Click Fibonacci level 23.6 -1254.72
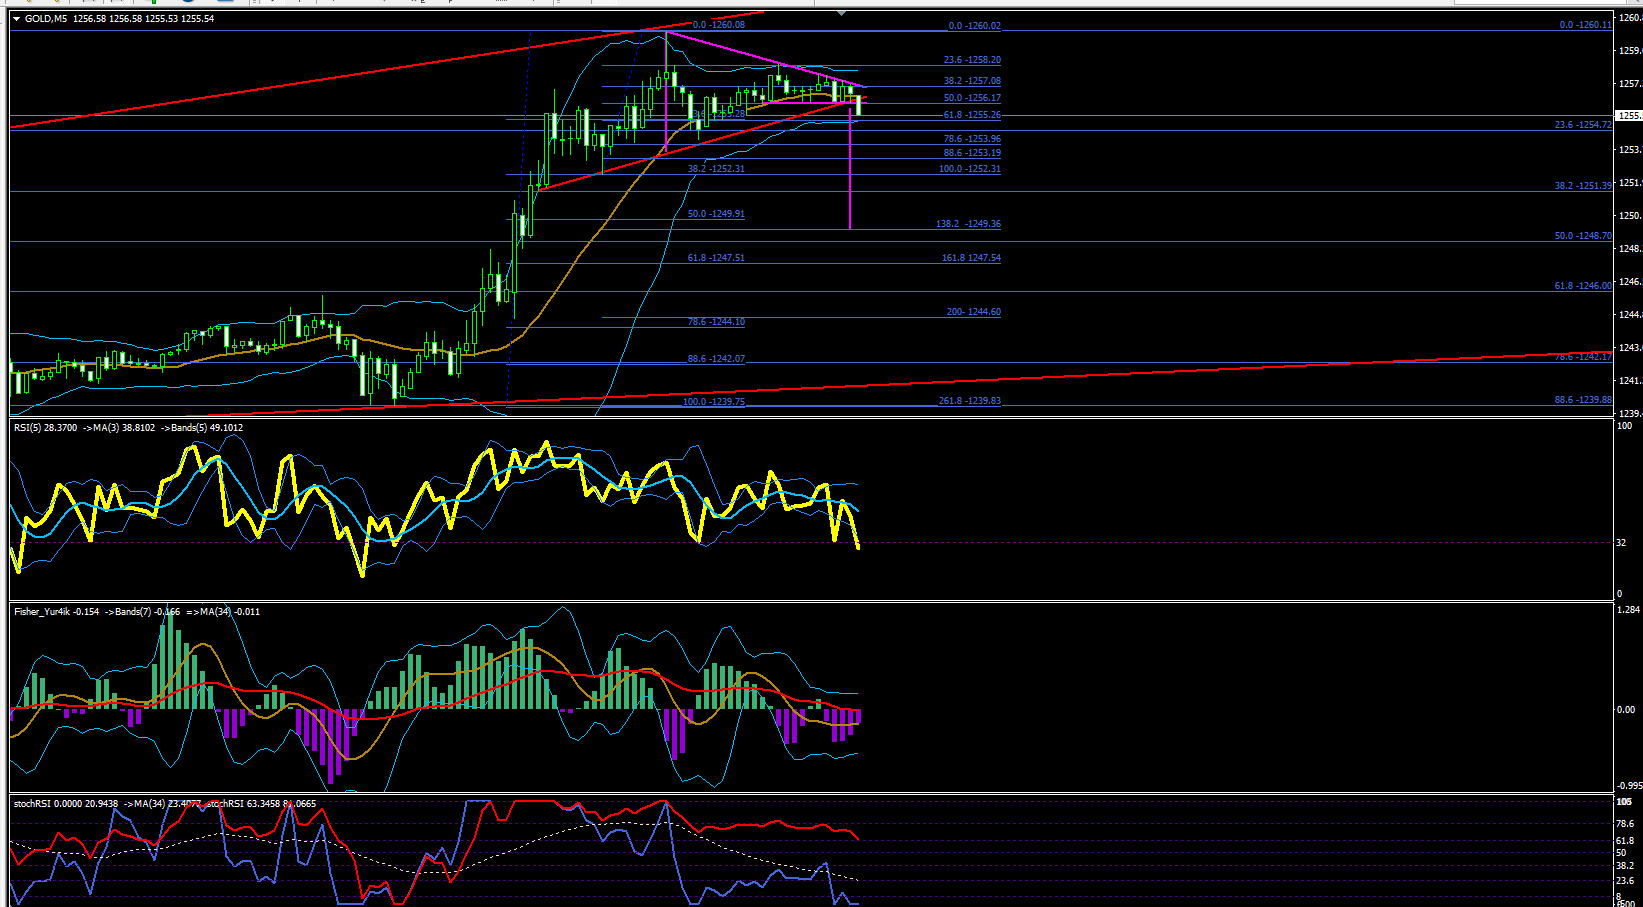 point(1583,125)
